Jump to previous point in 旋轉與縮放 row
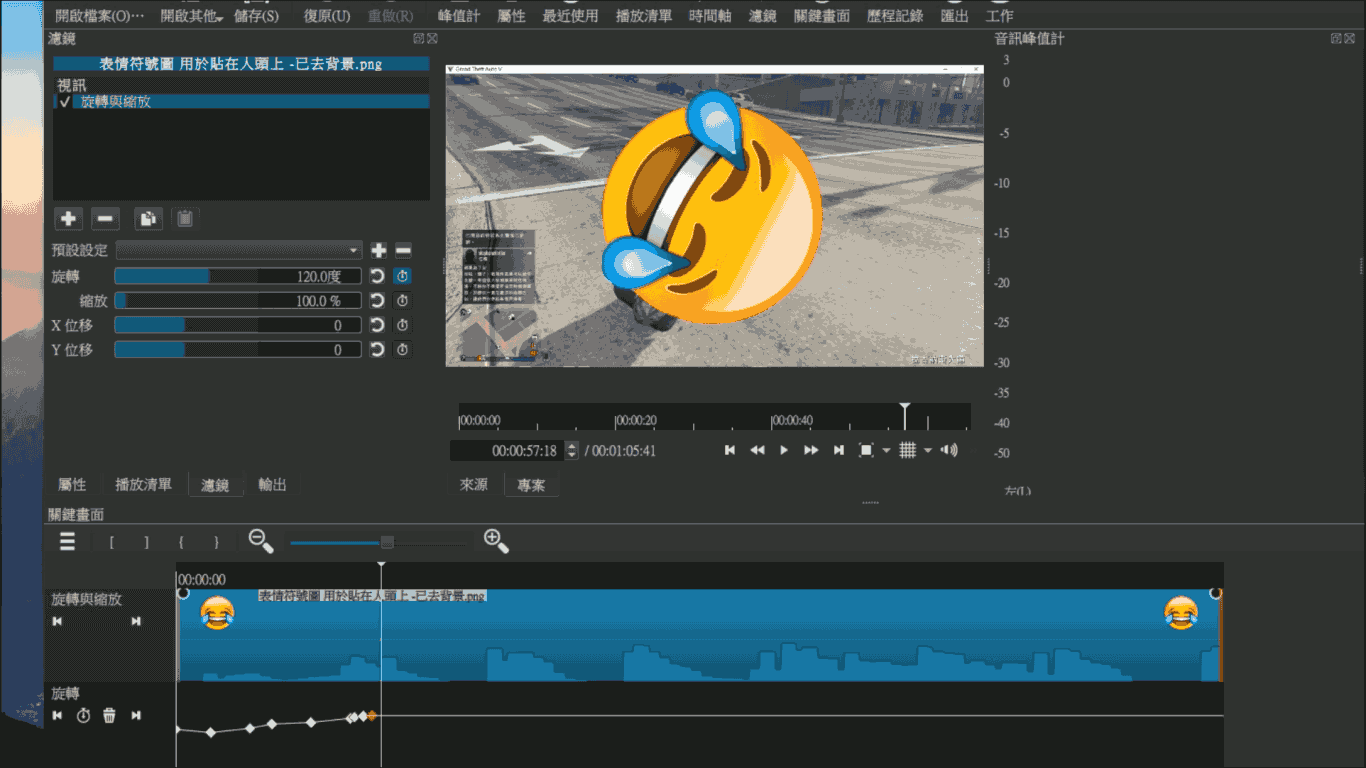This screenshot has height=768, width=1366. 57,621
